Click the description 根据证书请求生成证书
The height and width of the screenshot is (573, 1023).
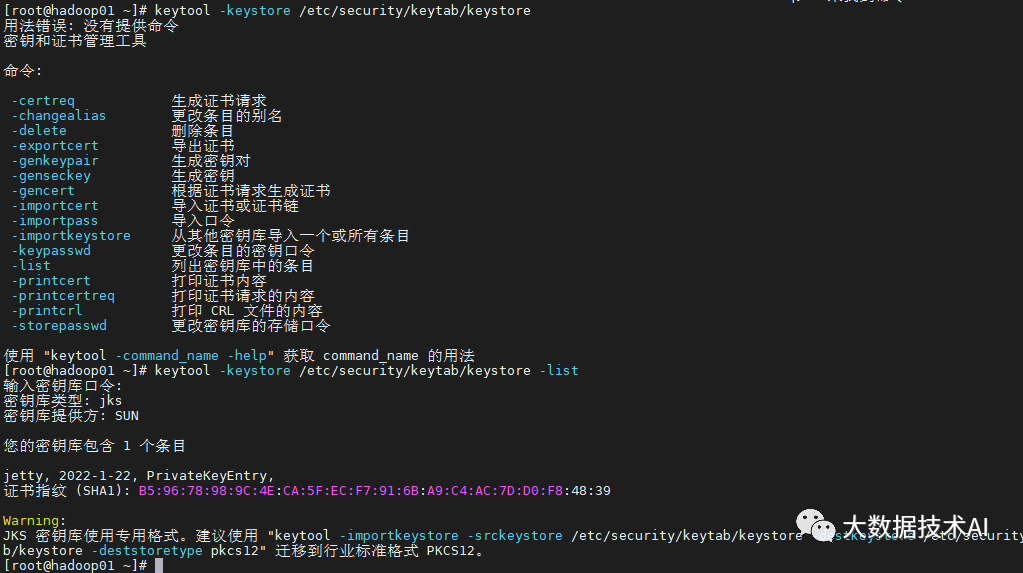coord(251,191)
